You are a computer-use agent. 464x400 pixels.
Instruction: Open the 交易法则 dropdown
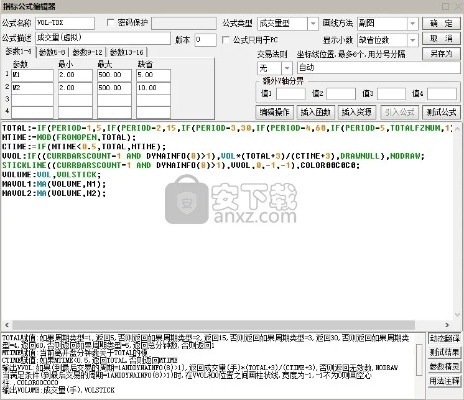click(x=287, y=68)
